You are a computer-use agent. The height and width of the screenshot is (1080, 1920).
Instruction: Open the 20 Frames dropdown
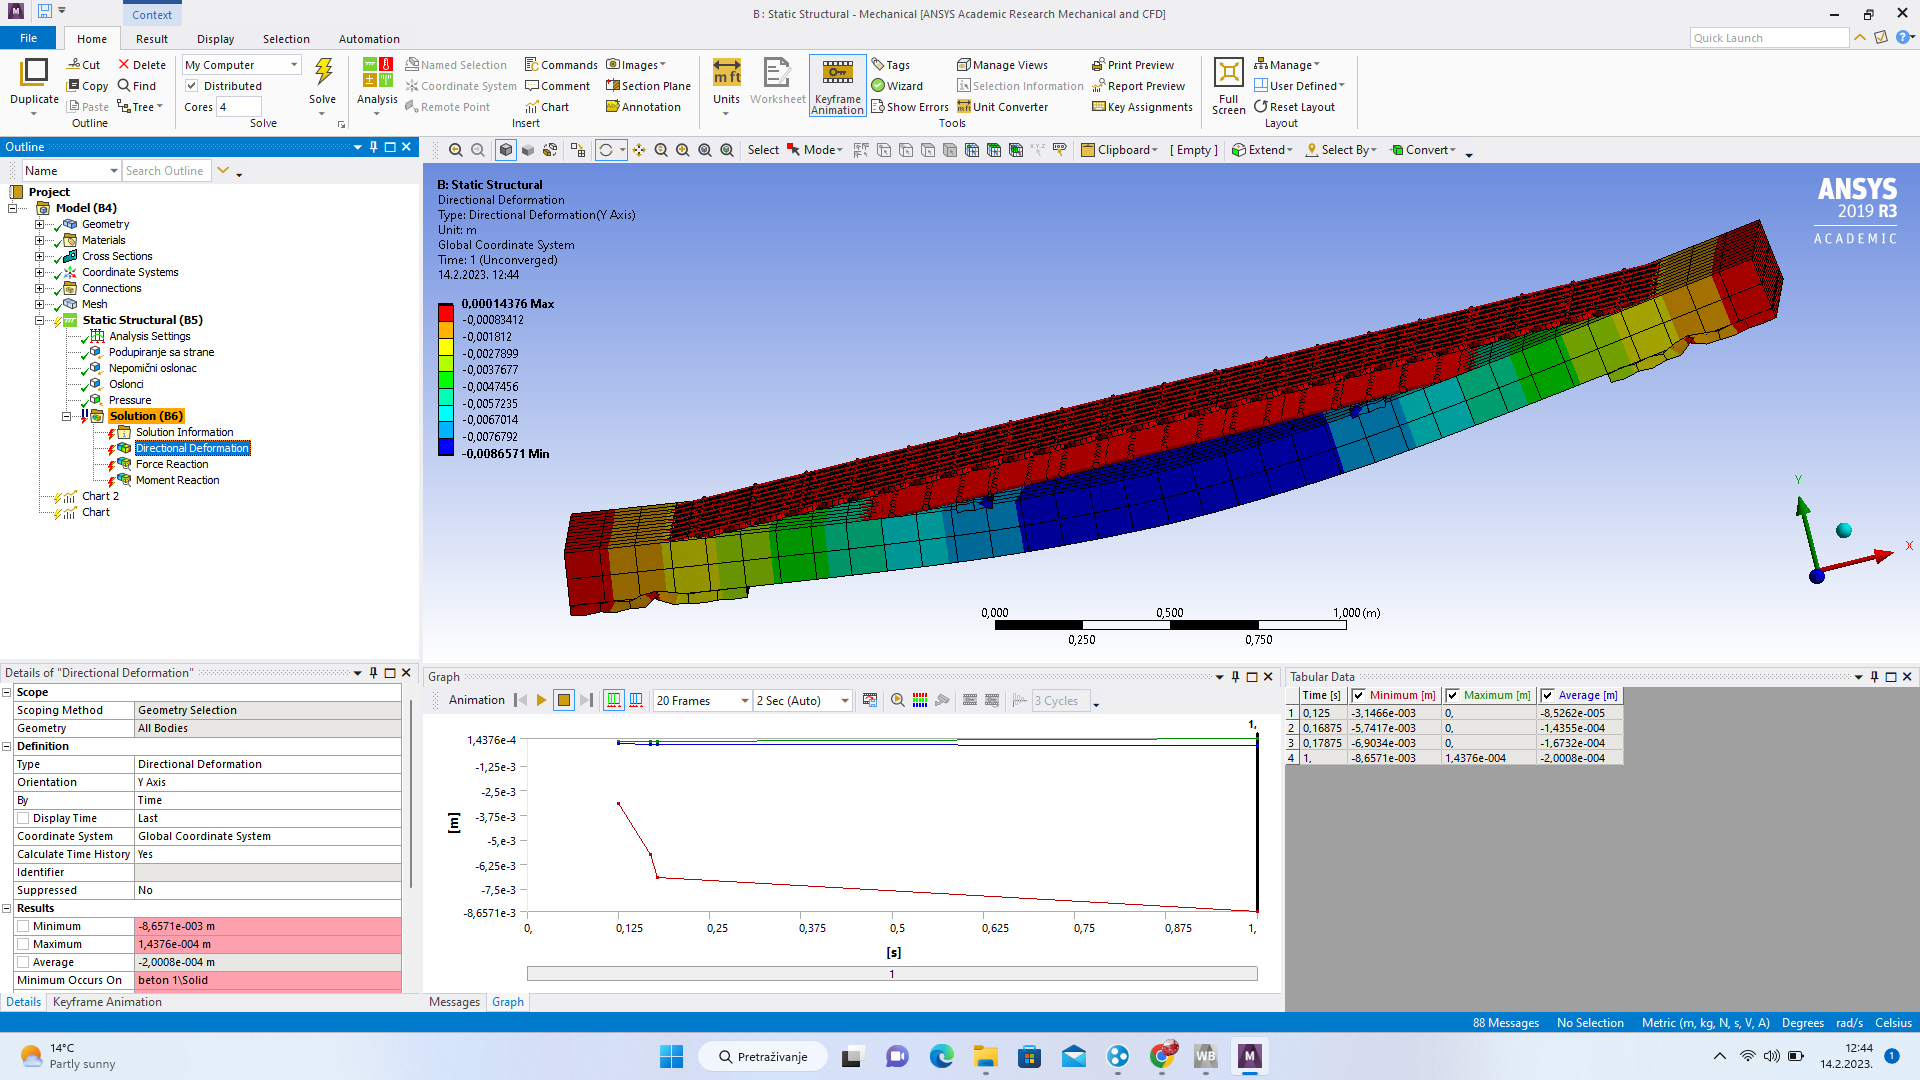coord(702,701)
